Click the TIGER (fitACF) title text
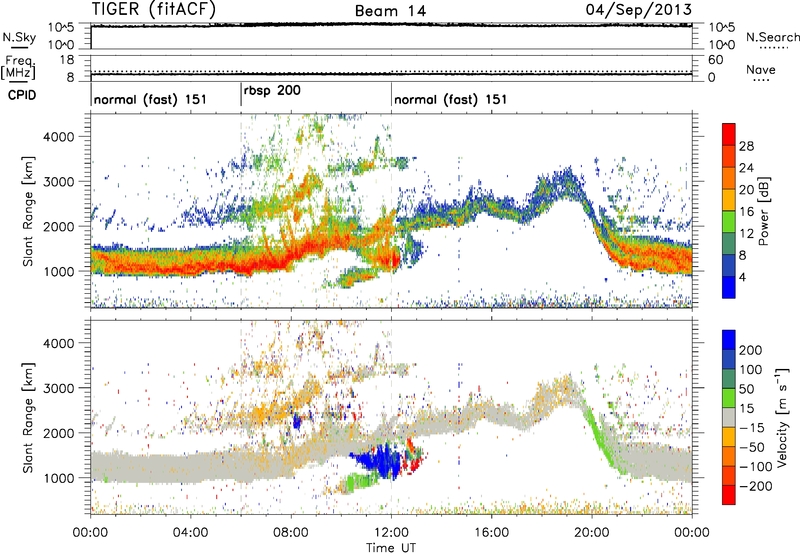The image size is (800, 554). (153, 9)
